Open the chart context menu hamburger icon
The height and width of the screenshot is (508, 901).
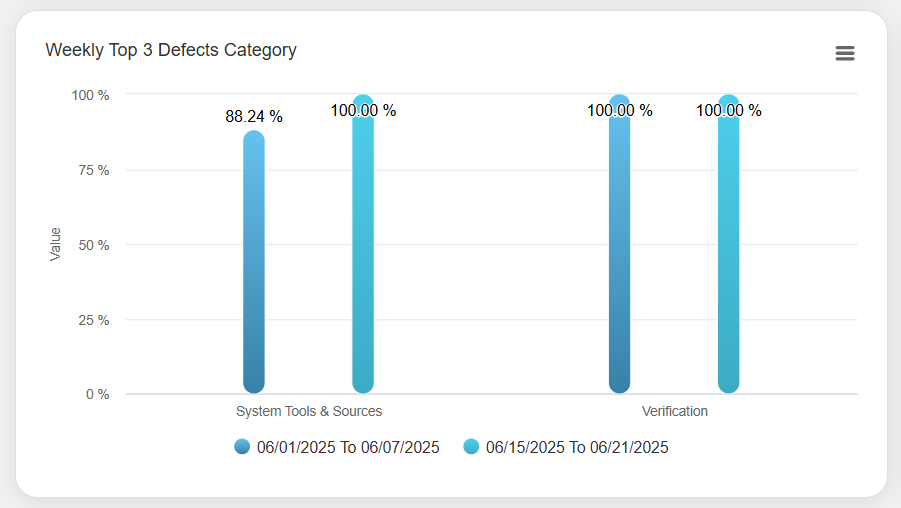(x=845, y=53)
